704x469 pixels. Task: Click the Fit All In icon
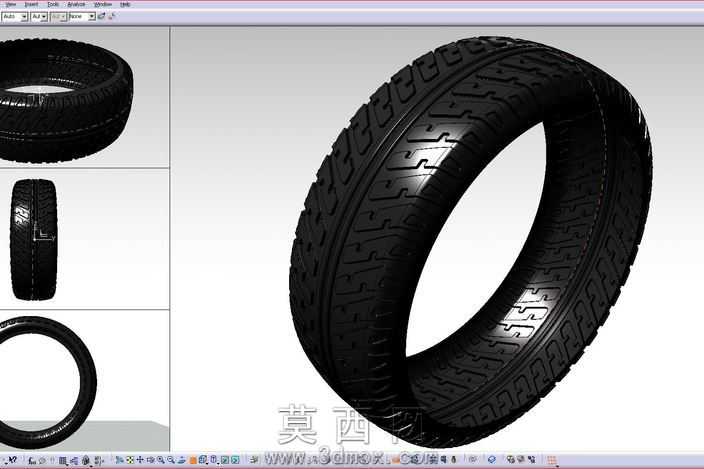pos(130,460)
